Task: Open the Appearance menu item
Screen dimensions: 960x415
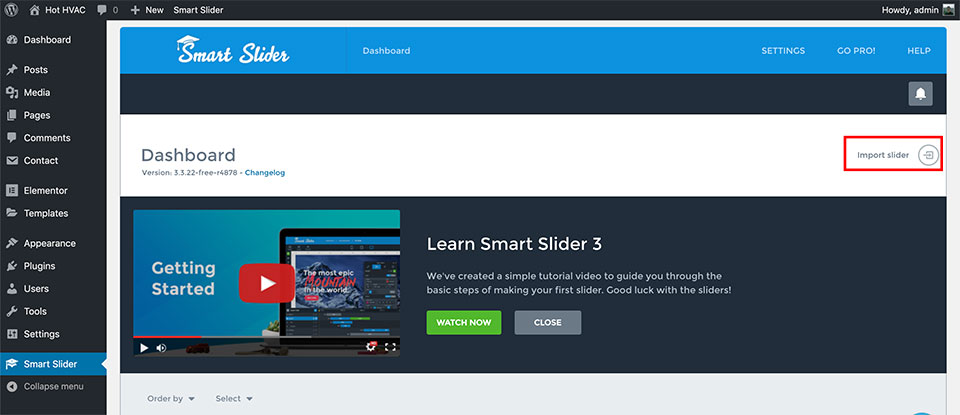Action: 50,243
